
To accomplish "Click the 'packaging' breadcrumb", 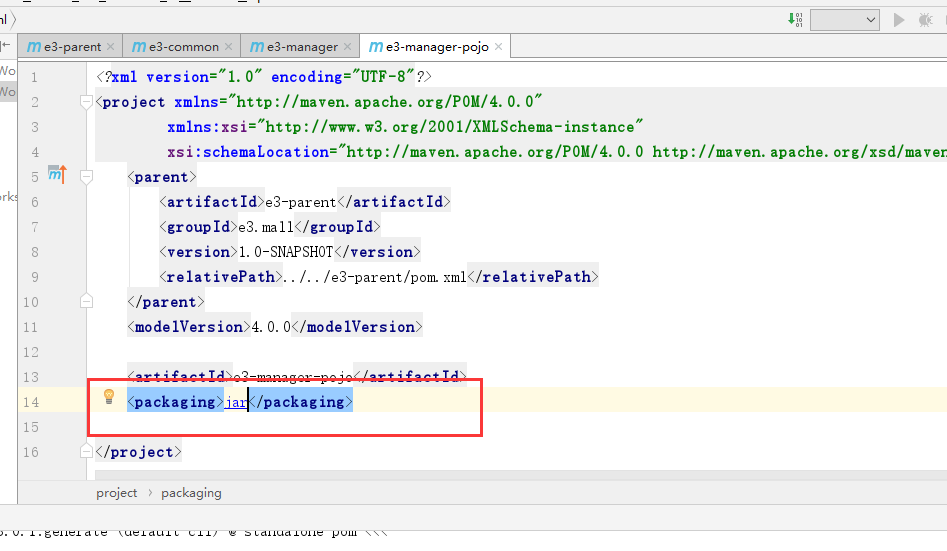I will point(191,493).
